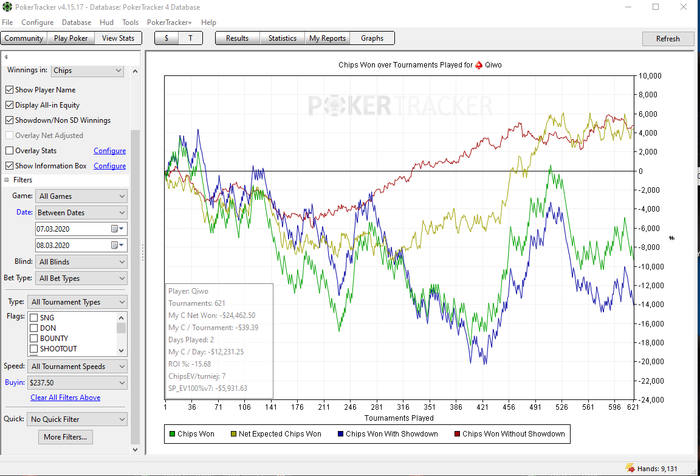Open the Date Between Dates dropdown
700x476 pixels.
[x=82, y=213]
